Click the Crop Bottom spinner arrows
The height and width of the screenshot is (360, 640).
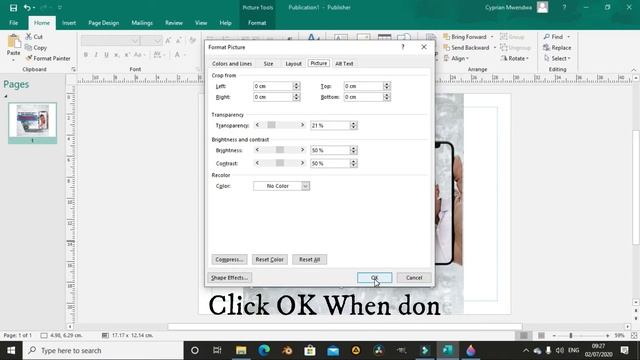[x=387, y=97]
